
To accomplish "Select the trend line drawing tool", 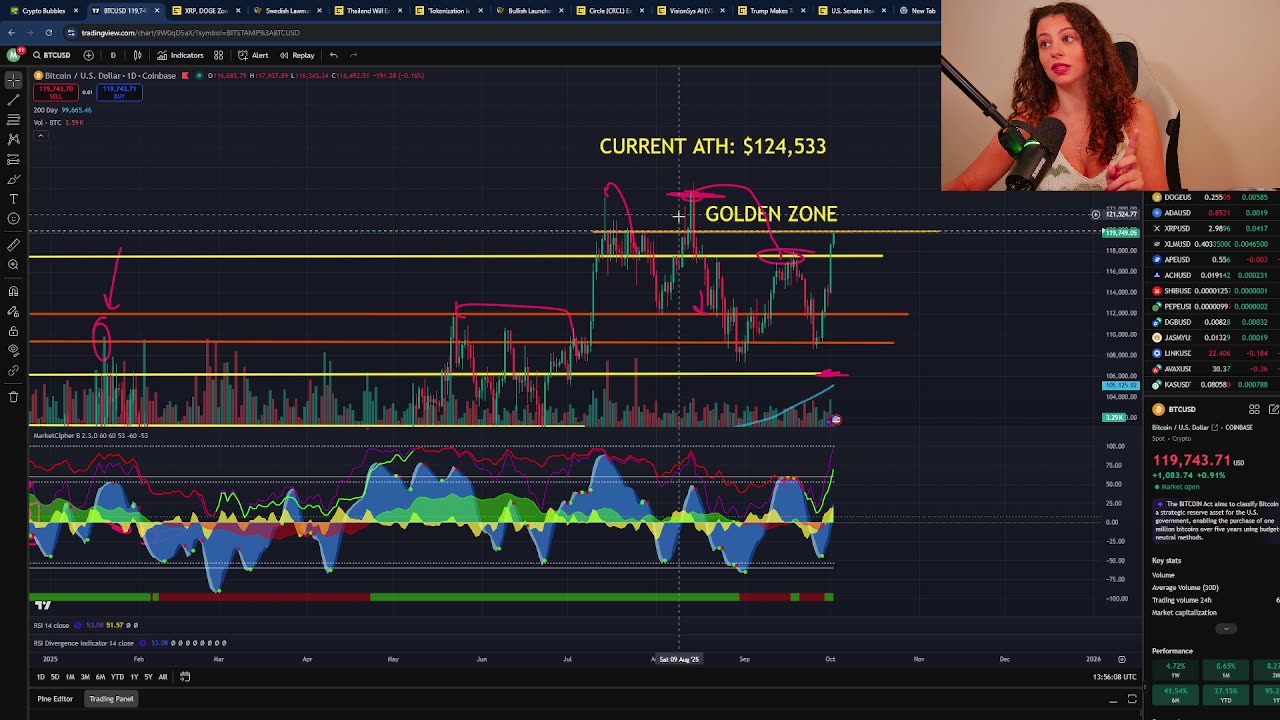I will coord(13,100).
